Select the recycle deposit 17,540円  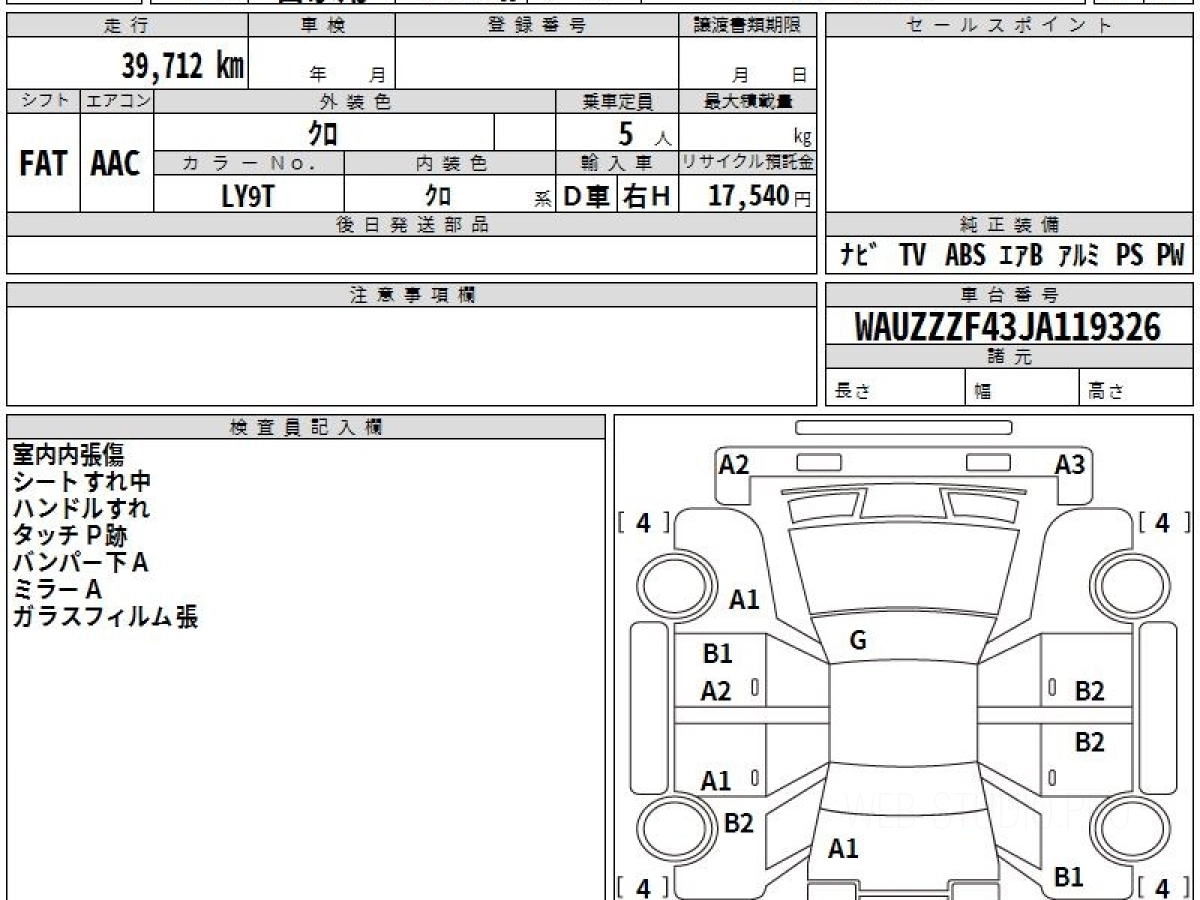tap(760, 196)
